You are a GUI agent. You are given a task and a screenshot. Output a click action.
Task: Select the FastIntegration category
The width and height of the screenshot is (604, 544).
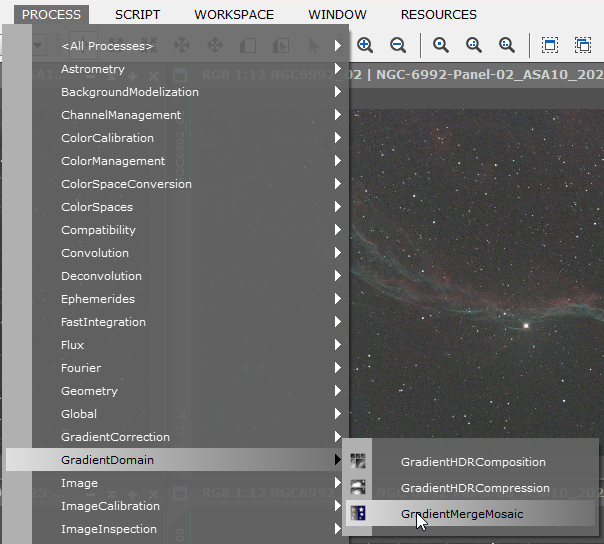tap(175, 322)
